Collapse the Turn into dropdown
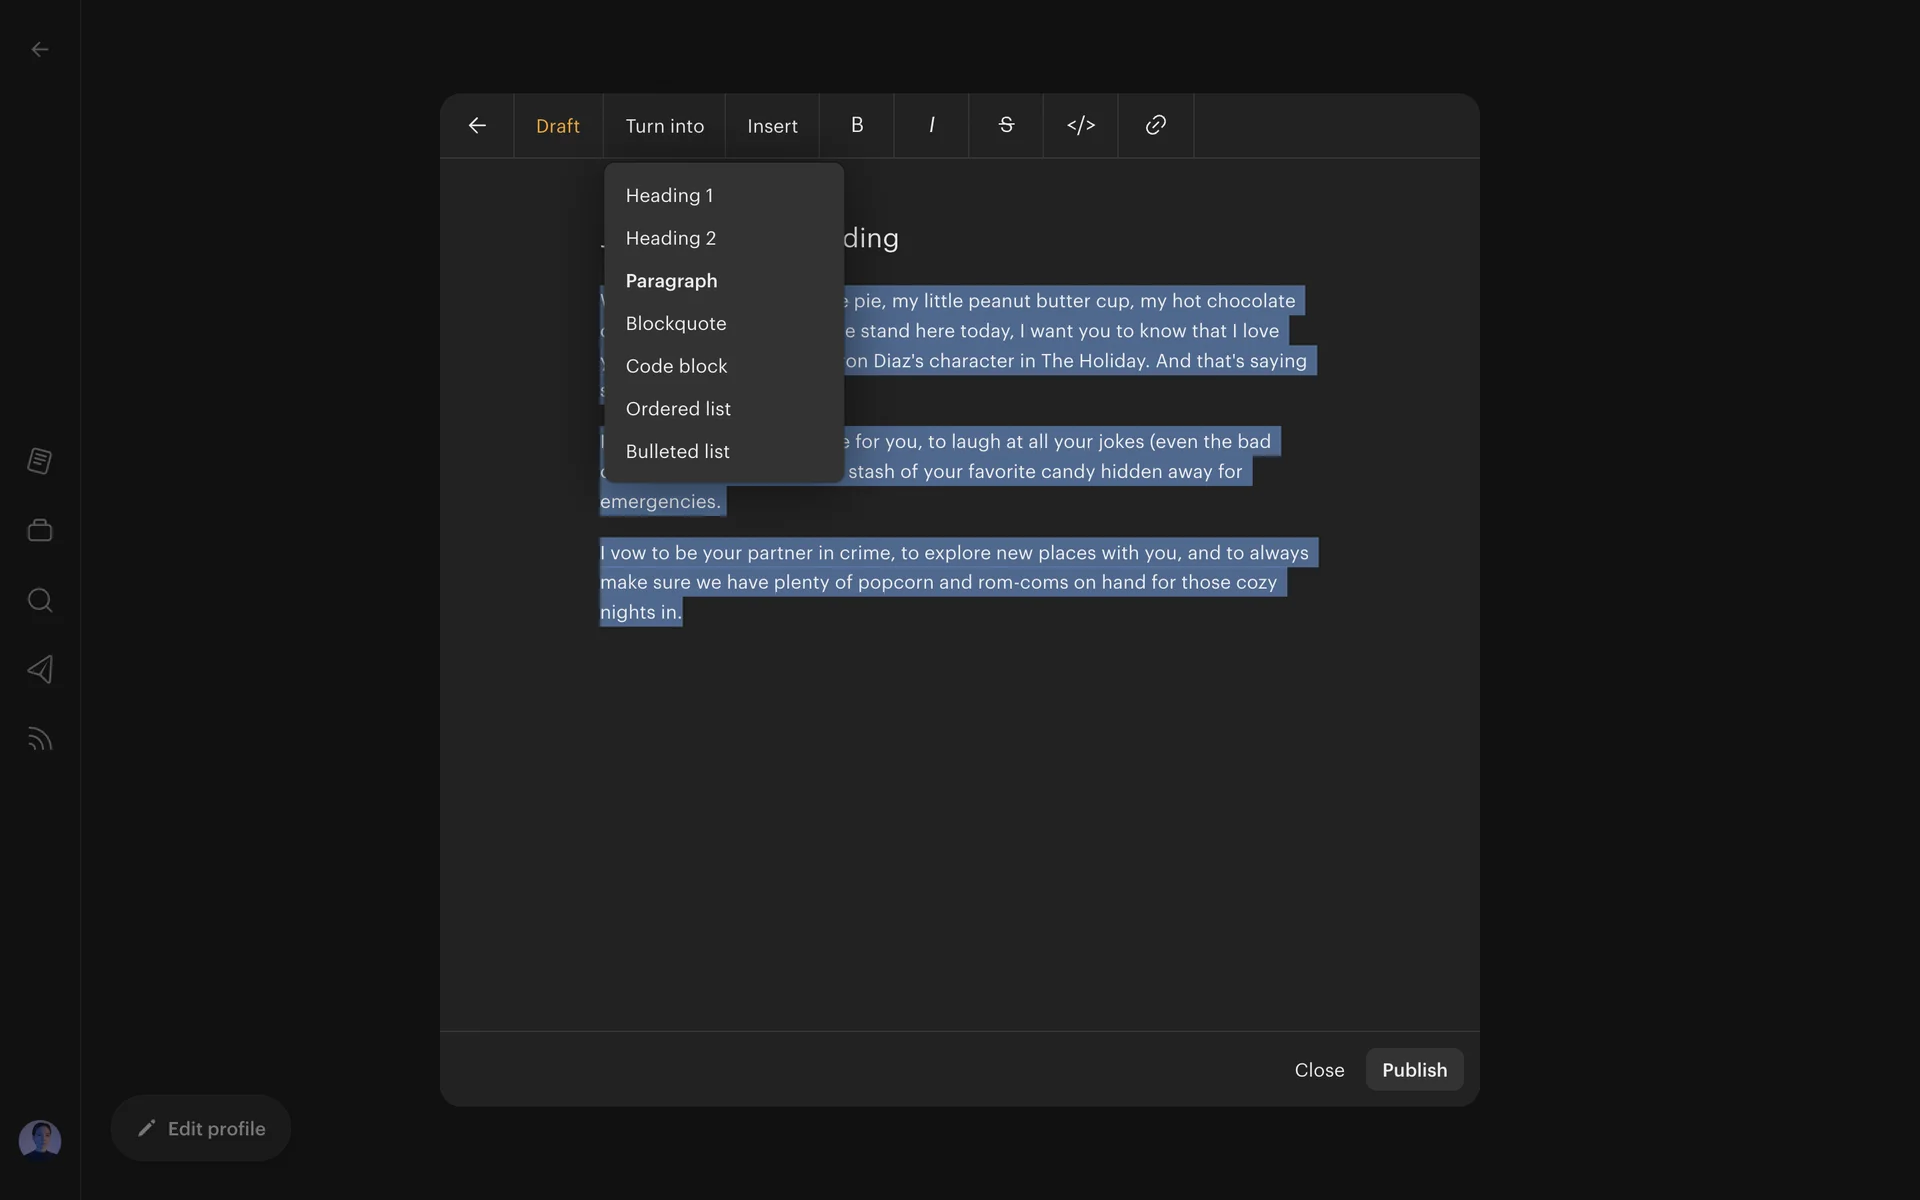 (x=664, y=126)
